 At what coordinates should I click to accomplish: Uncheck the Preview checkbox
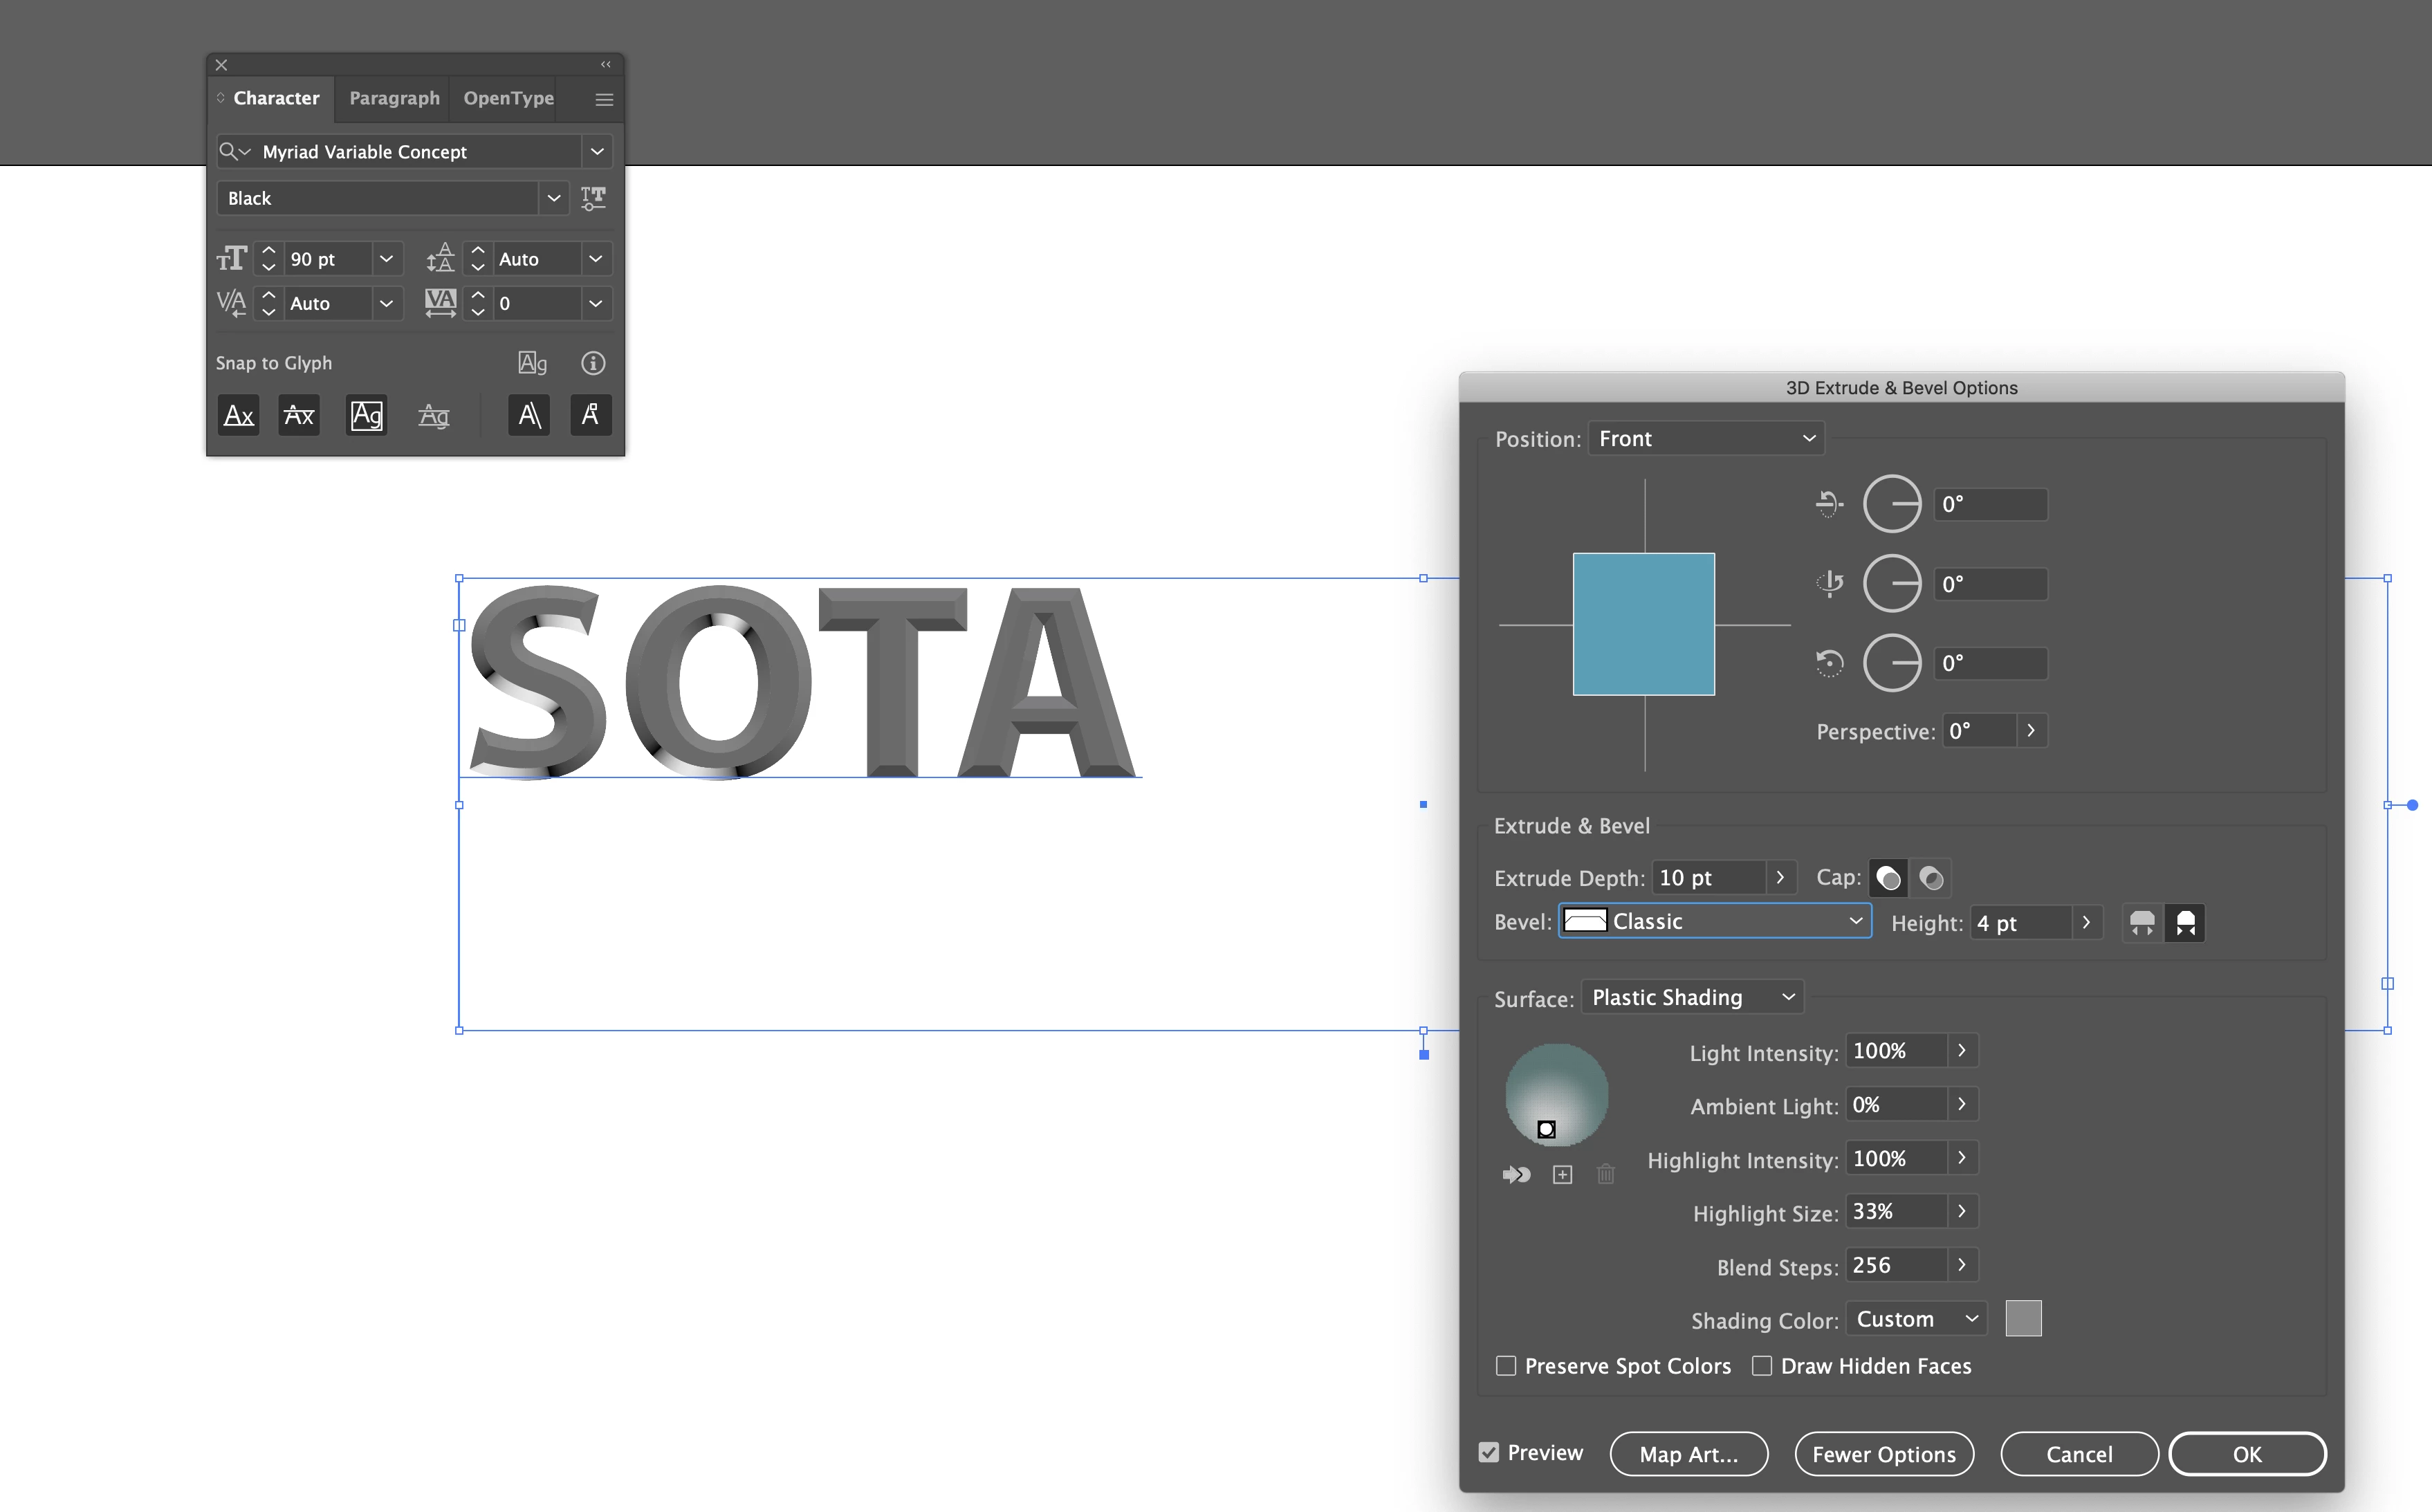[1489, 1453]
